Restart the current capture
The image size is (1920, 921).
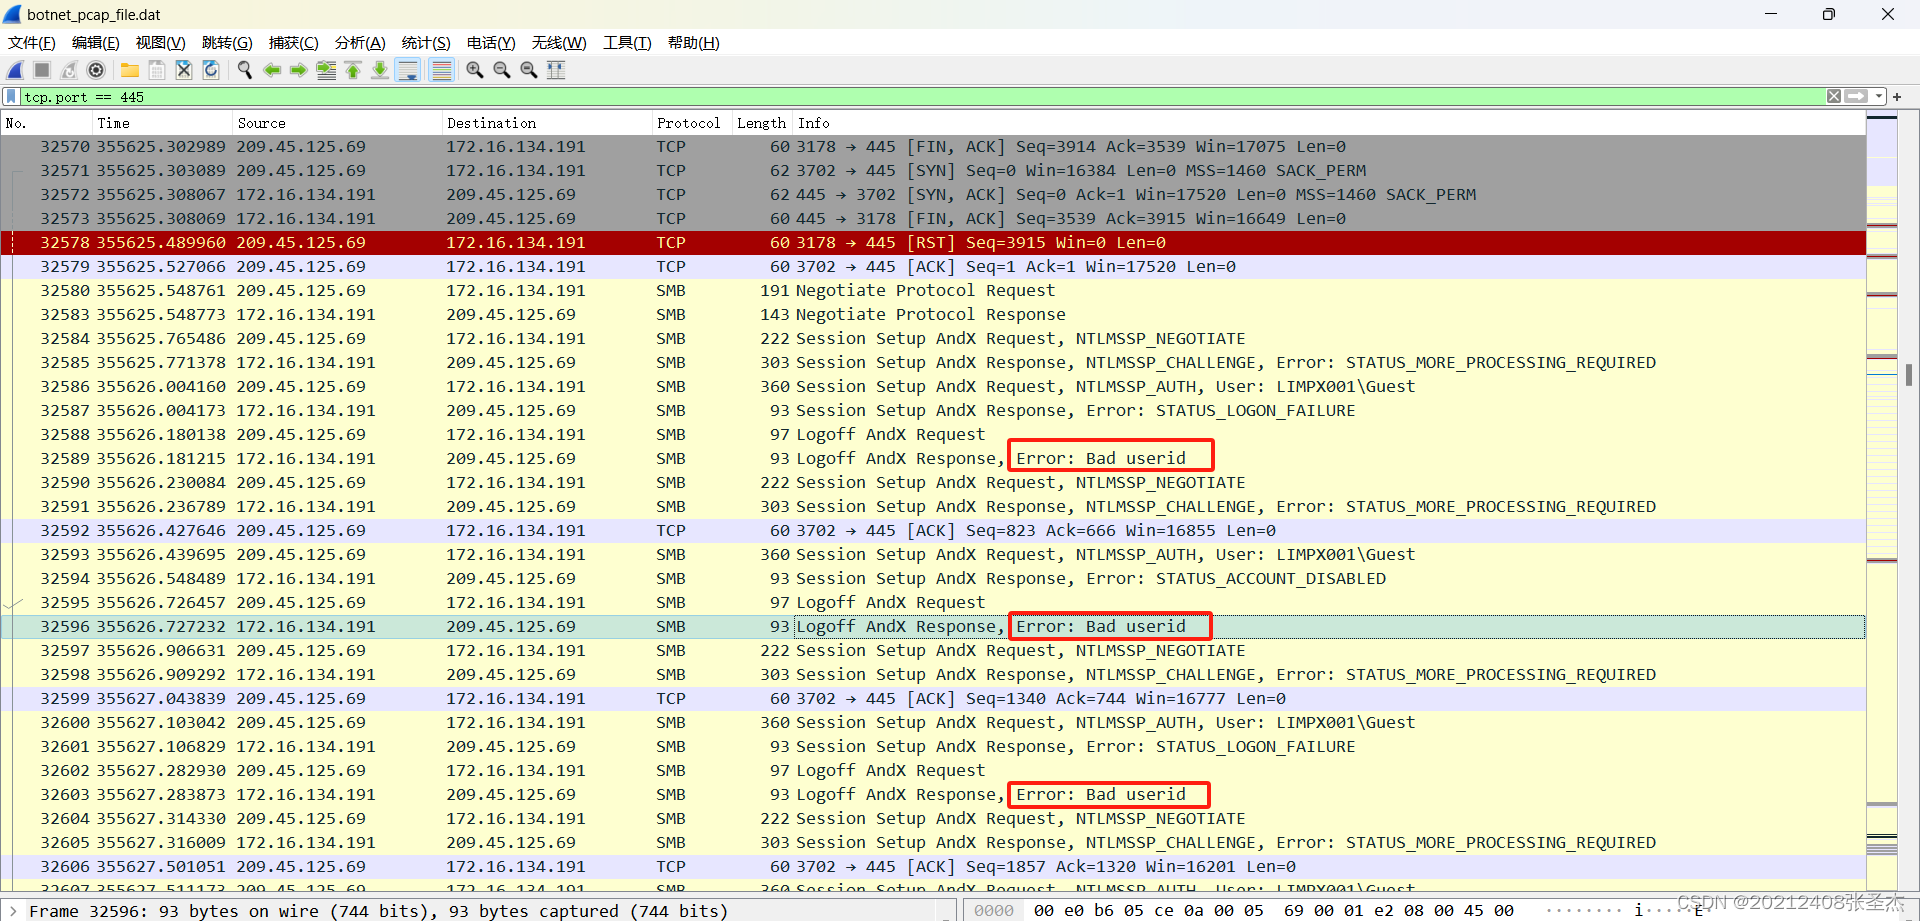pyautogui.click(x=69, y=70)
